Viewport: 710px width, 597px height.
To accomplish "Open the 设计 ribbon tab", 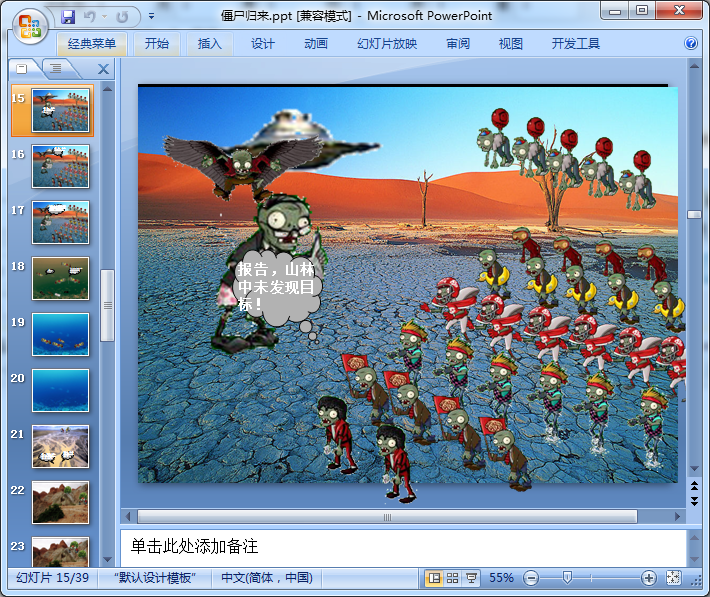I will (x=263, y=43).
